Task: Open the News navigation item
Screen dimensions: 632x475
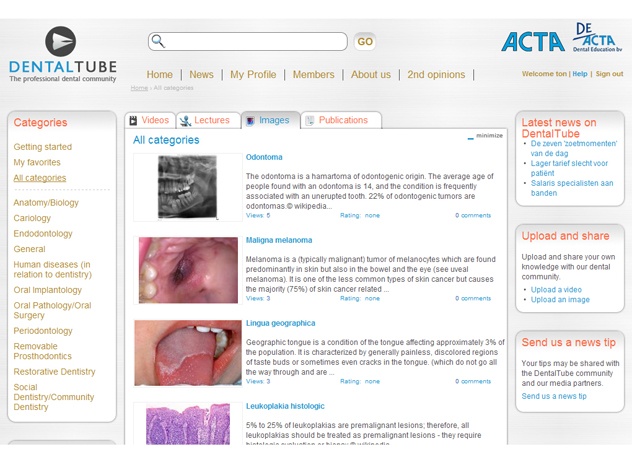Action: pos(202,75)
